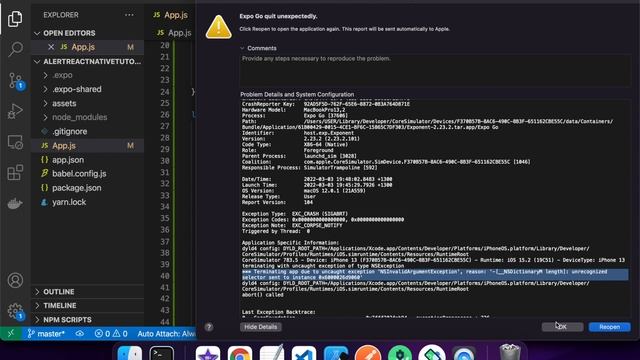Open the Manage gear settings icon
The height and width of the screenshot is (360, 640).
coord(16,311)
